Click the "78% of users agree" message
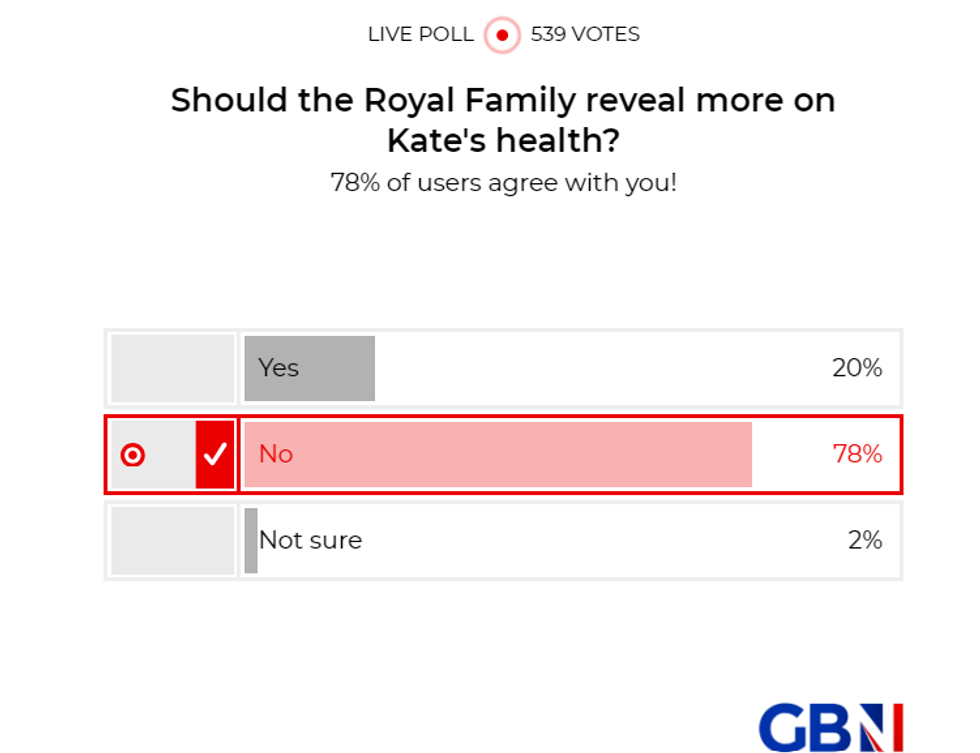The height and width of the screenshot is (753, 980). (503, 184)
